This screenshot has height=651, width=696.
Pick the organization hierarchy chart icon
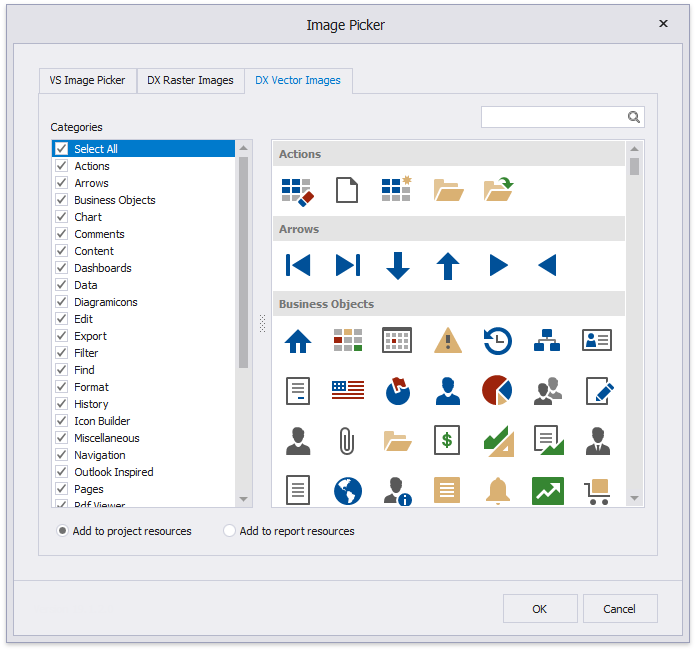click(547, 340)
